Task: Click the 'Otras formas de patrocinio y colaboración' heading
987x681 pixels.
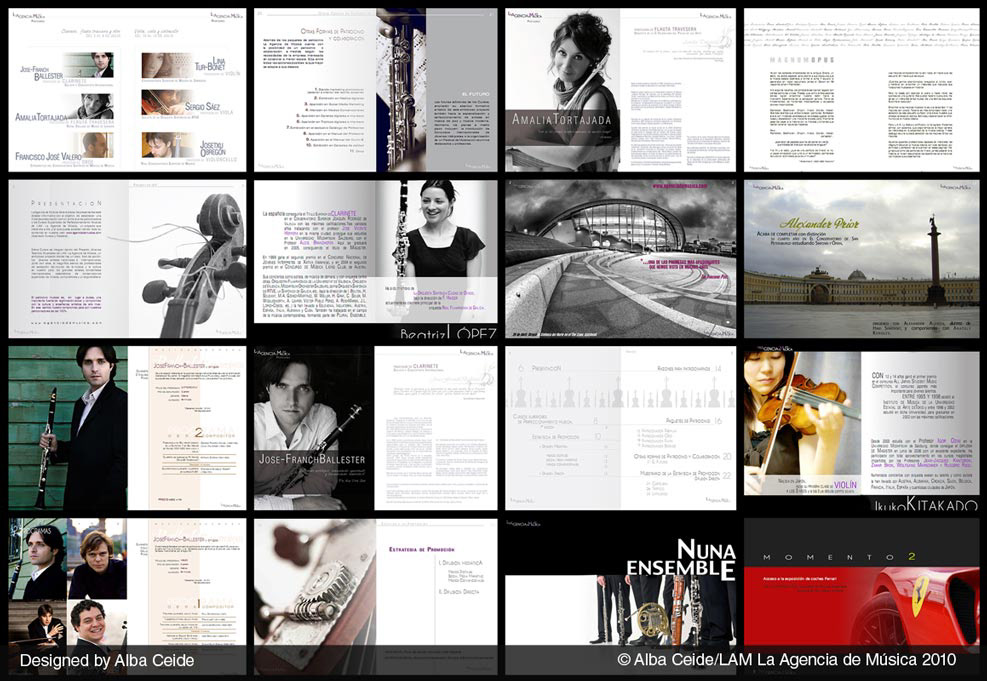Action: [x=332, y=35]
